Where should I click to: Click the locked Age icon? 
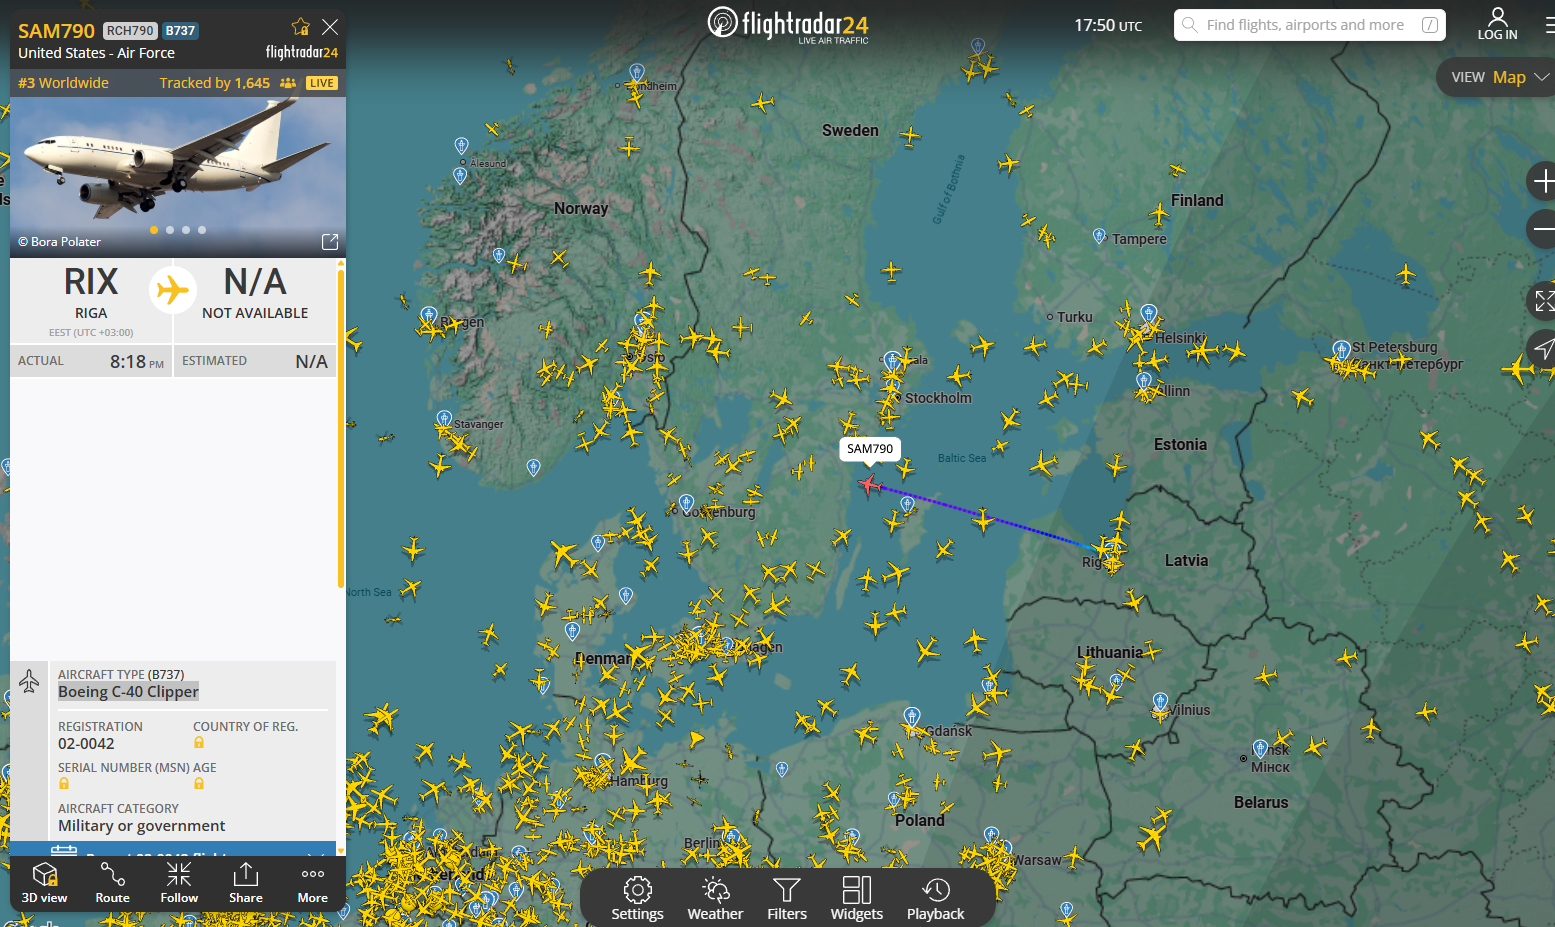pyautogui.click(x=199, y=784)
